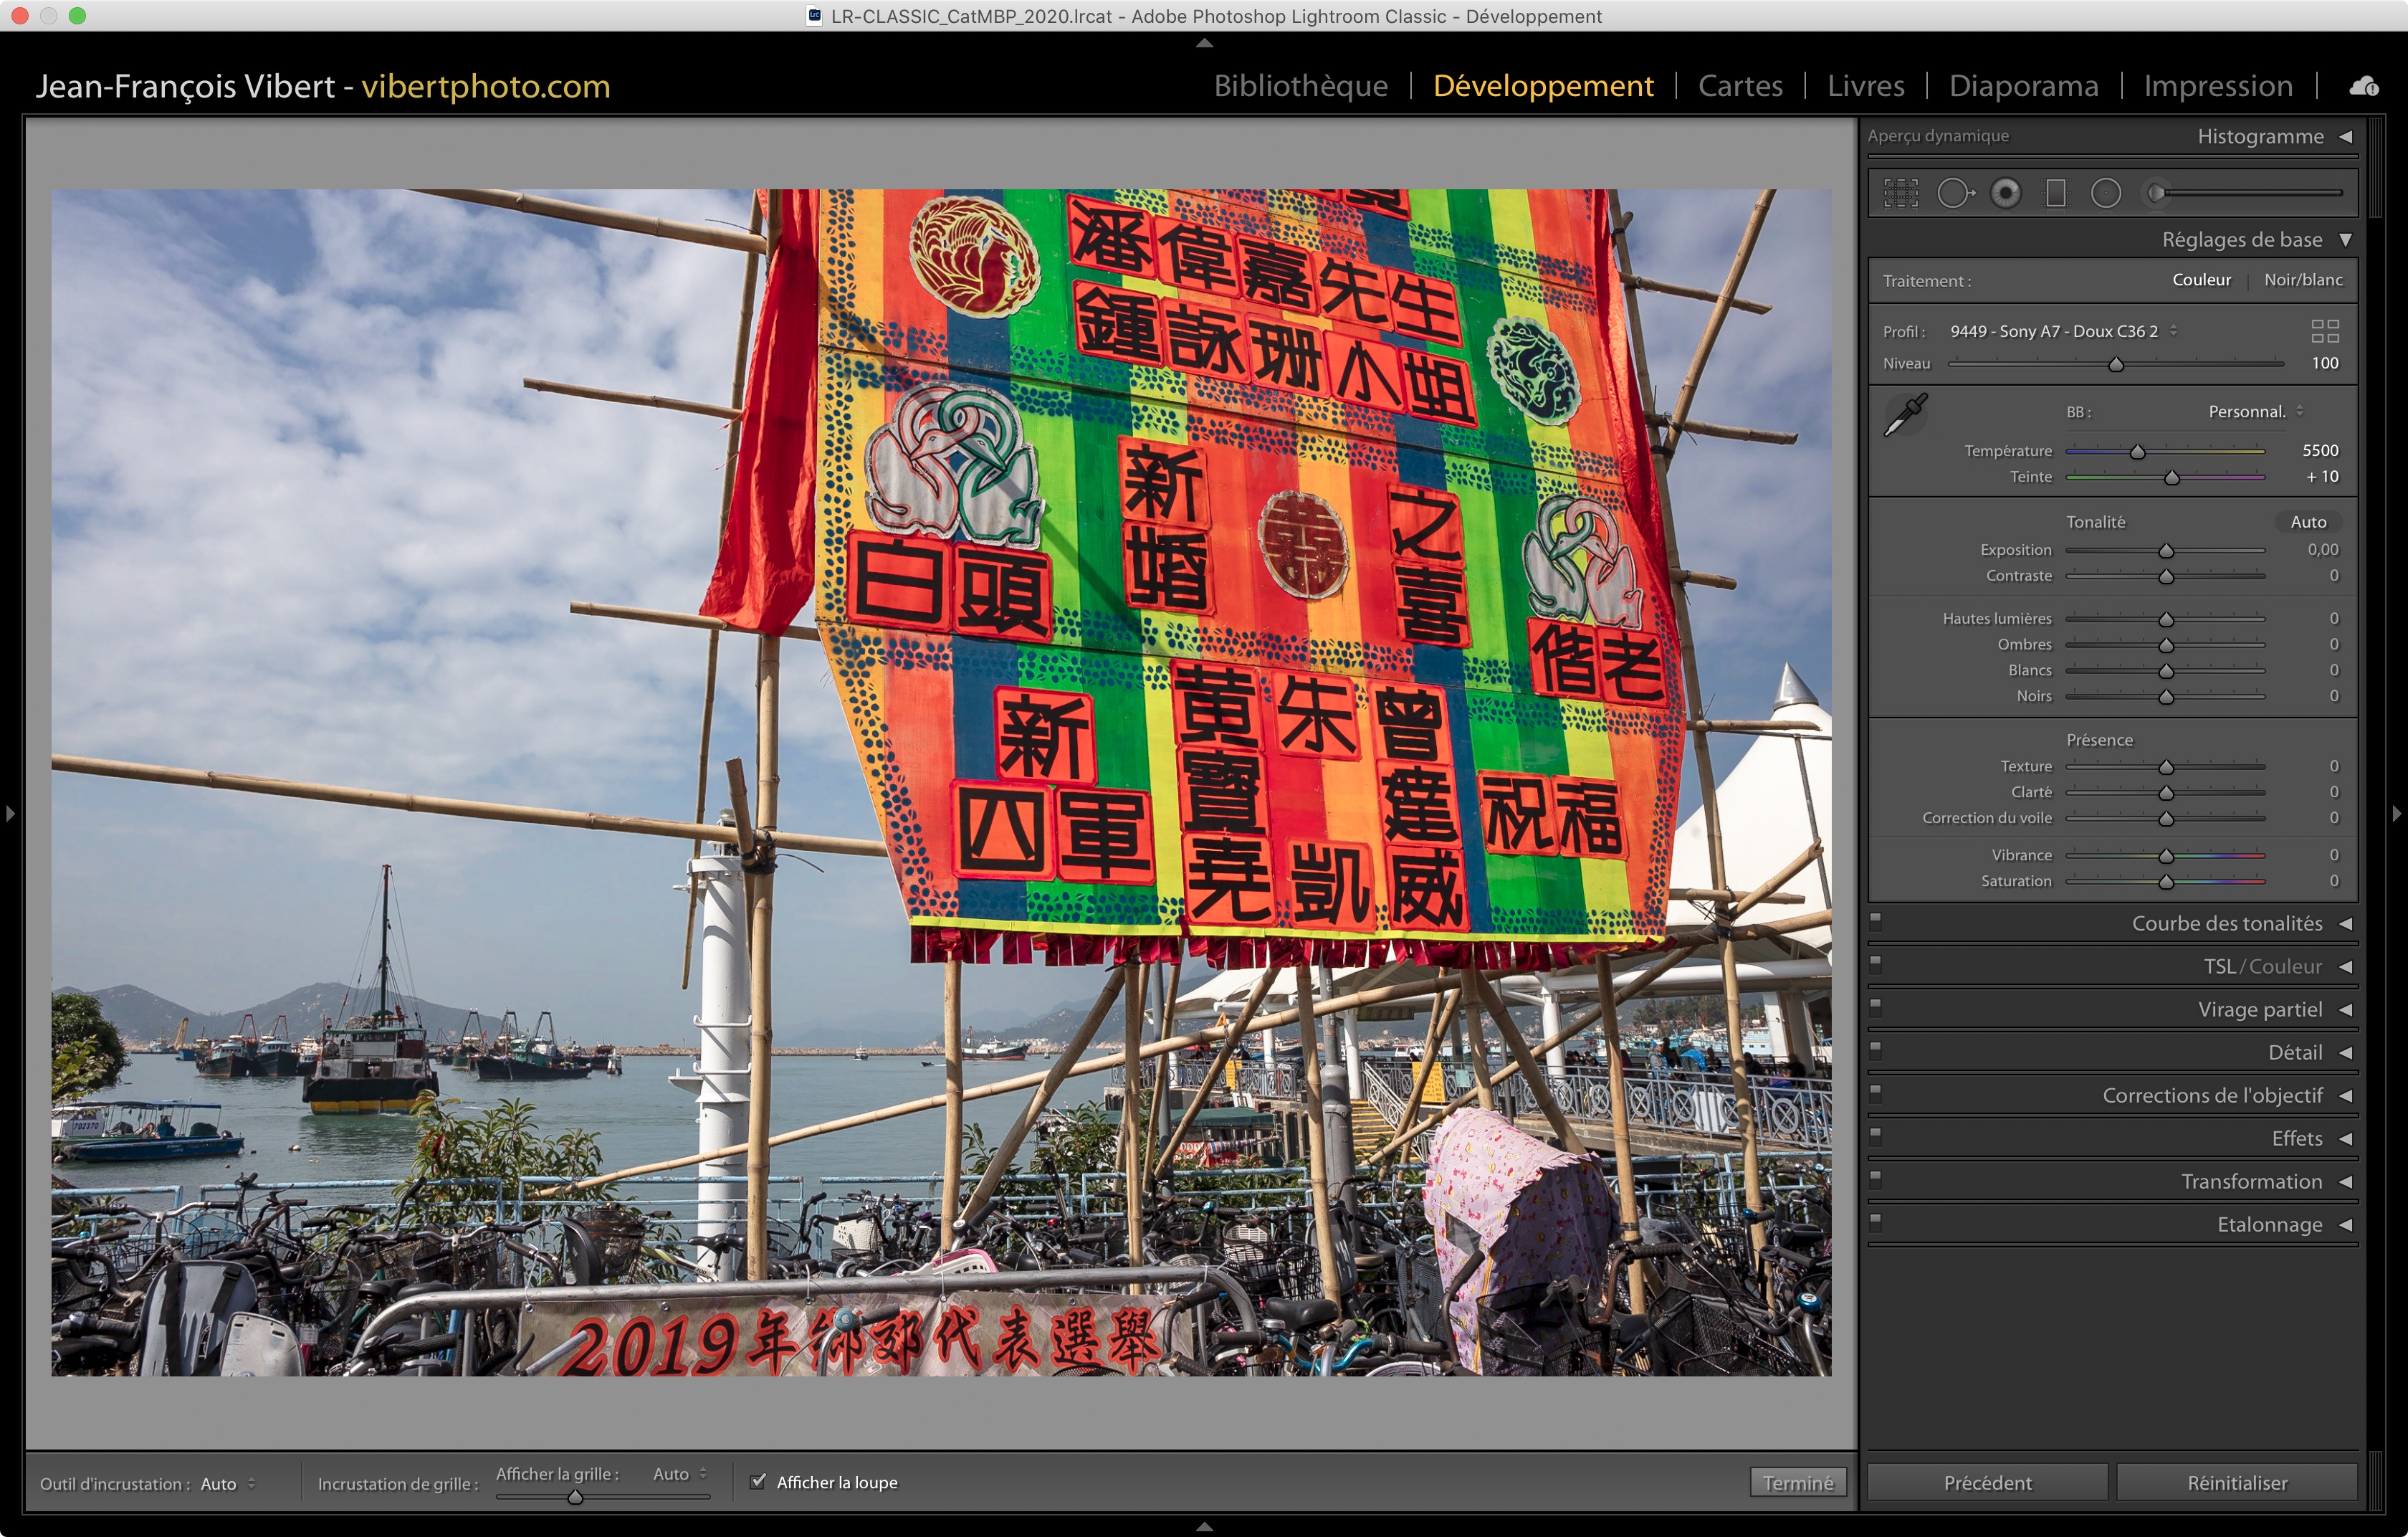The height and width of the screenshot is (1537, 2408).
Task: Click the Précédent button
Action: 1987,1483
